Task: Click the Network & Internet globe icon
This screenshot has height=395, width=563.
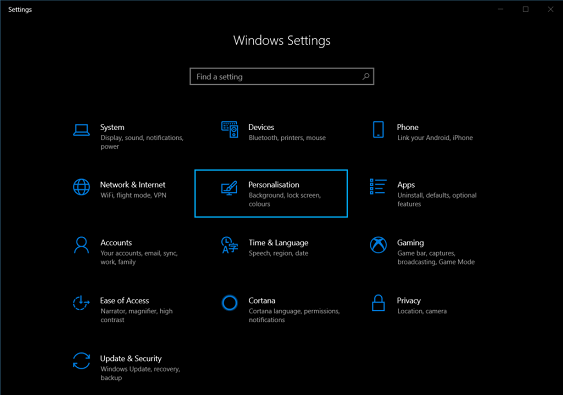Action: pos(82,187)
